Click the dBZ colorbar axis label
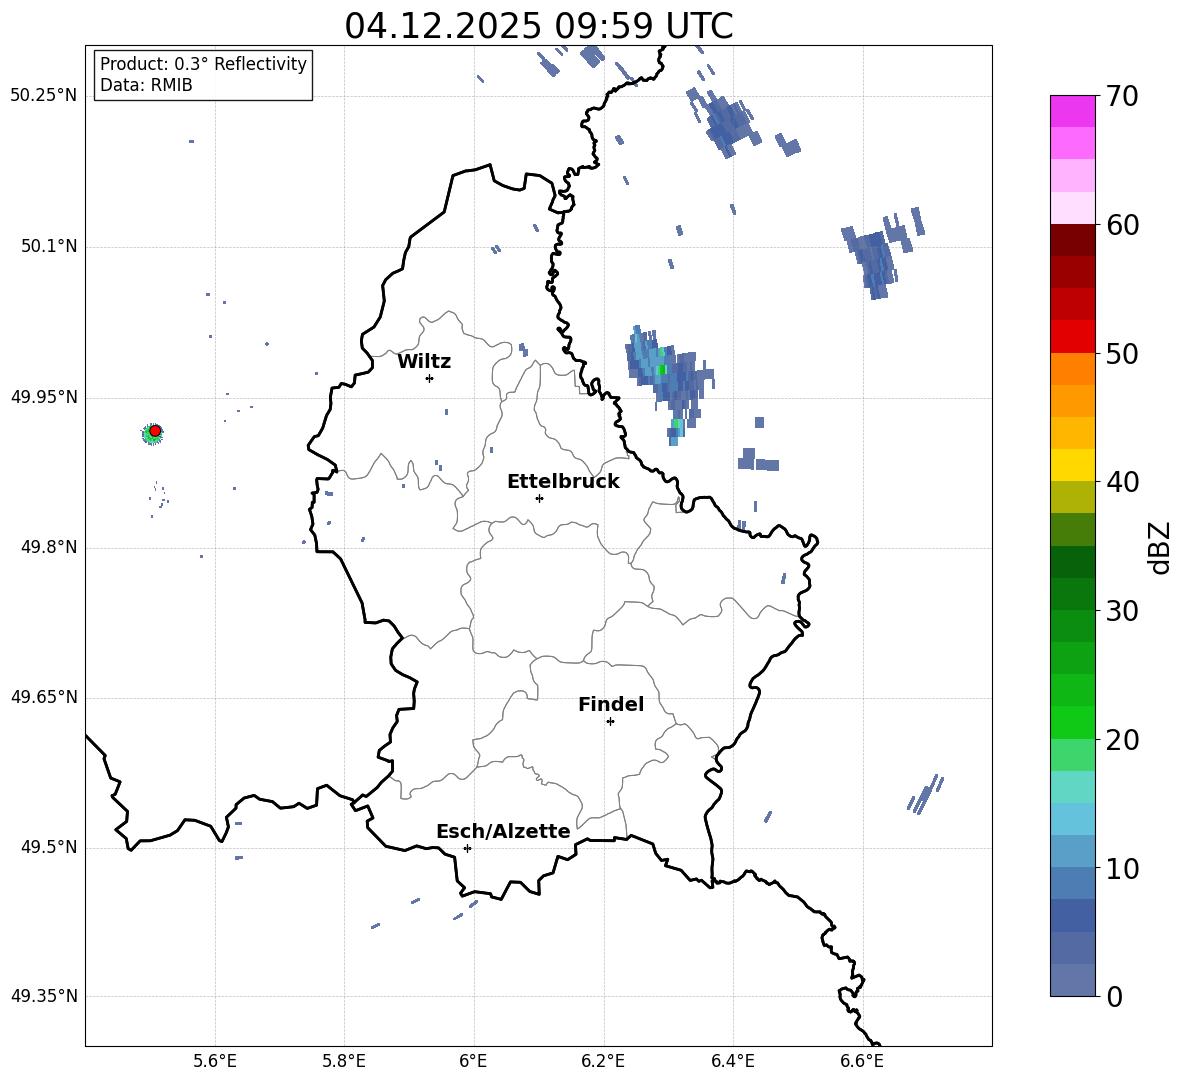 tap(1159, 547)
